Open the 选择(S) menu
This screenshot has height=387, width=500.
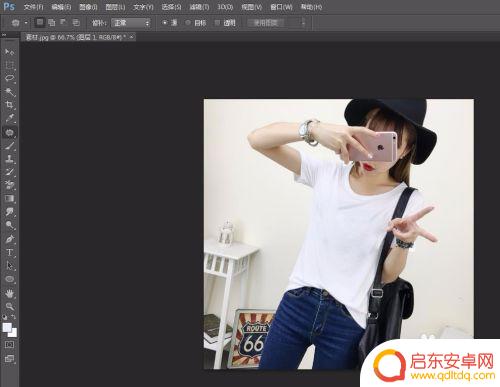[171, 7]
